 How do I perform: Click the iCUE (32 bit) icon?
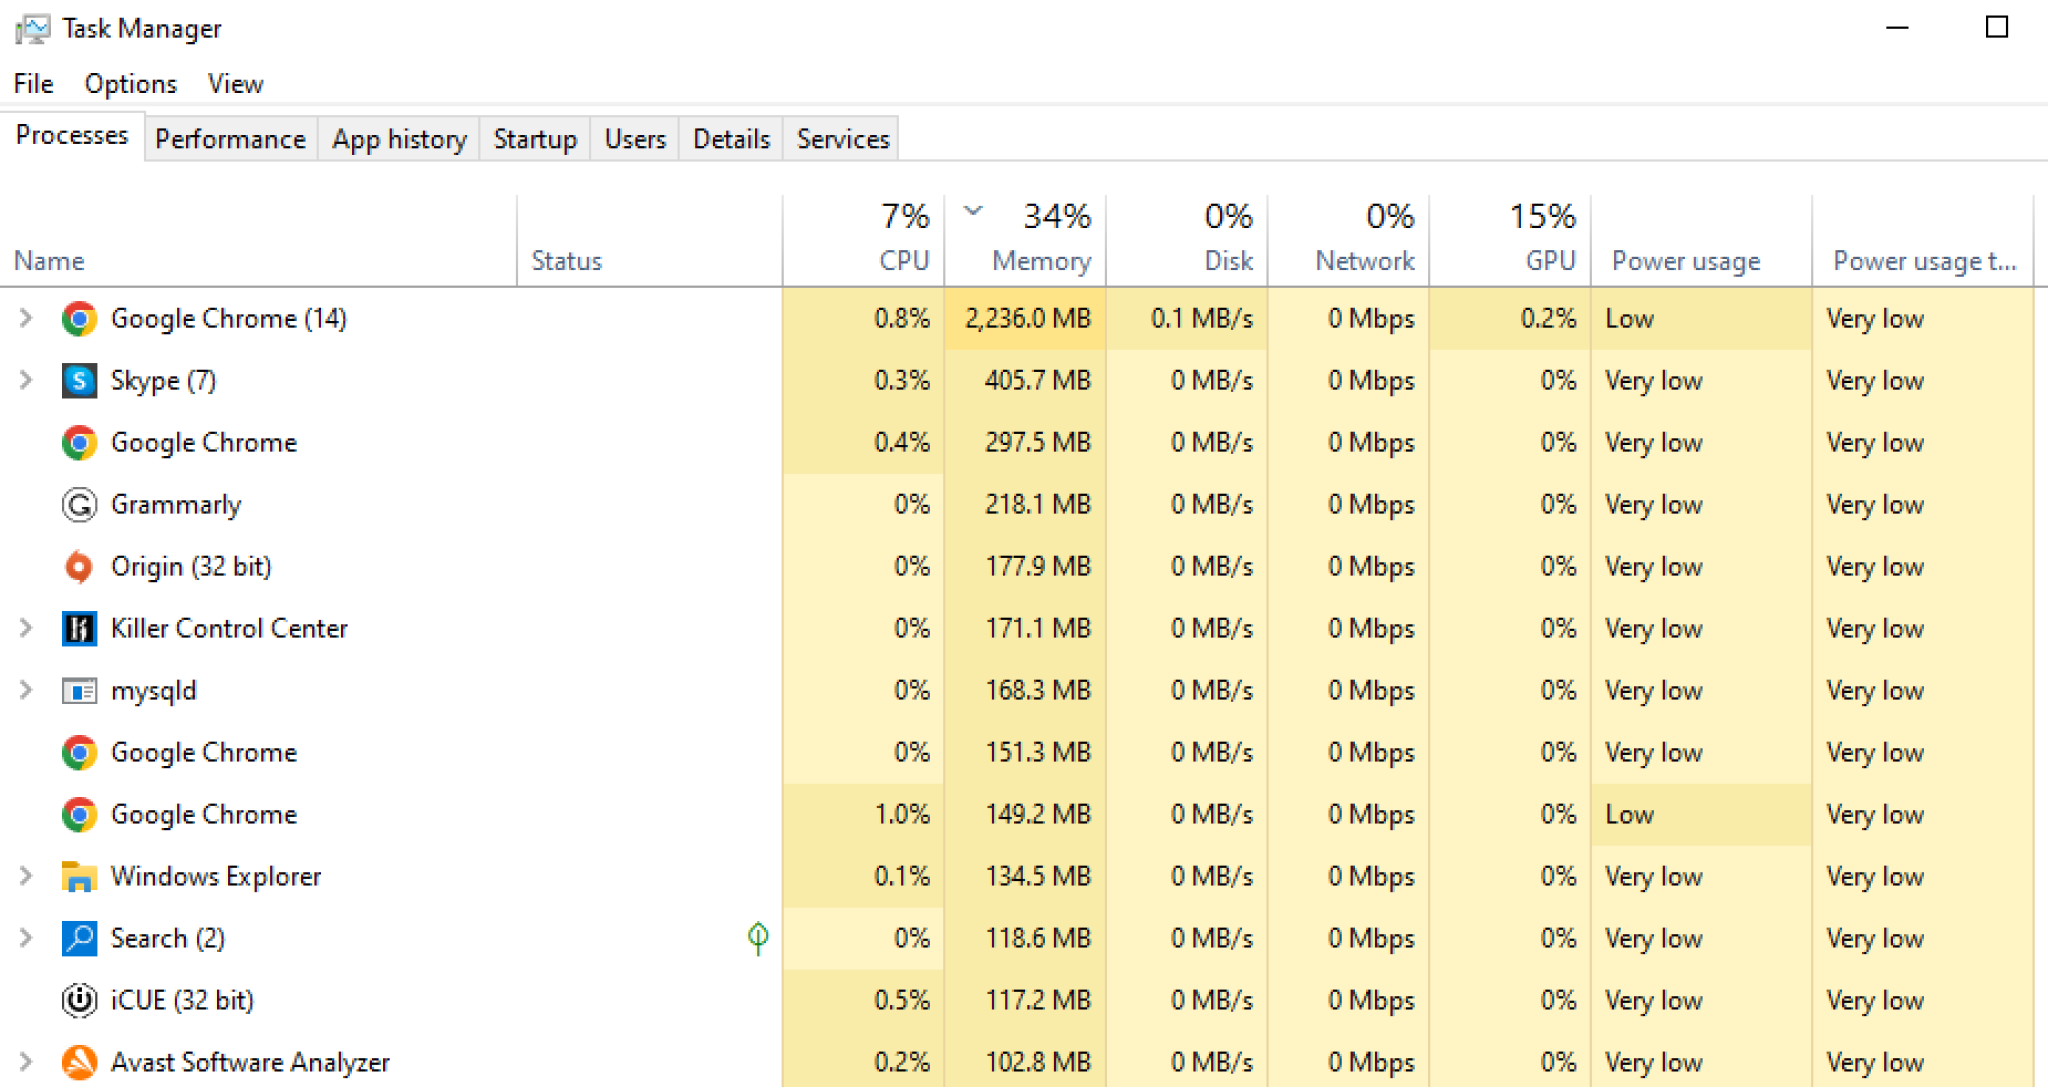click(79, 1001)
